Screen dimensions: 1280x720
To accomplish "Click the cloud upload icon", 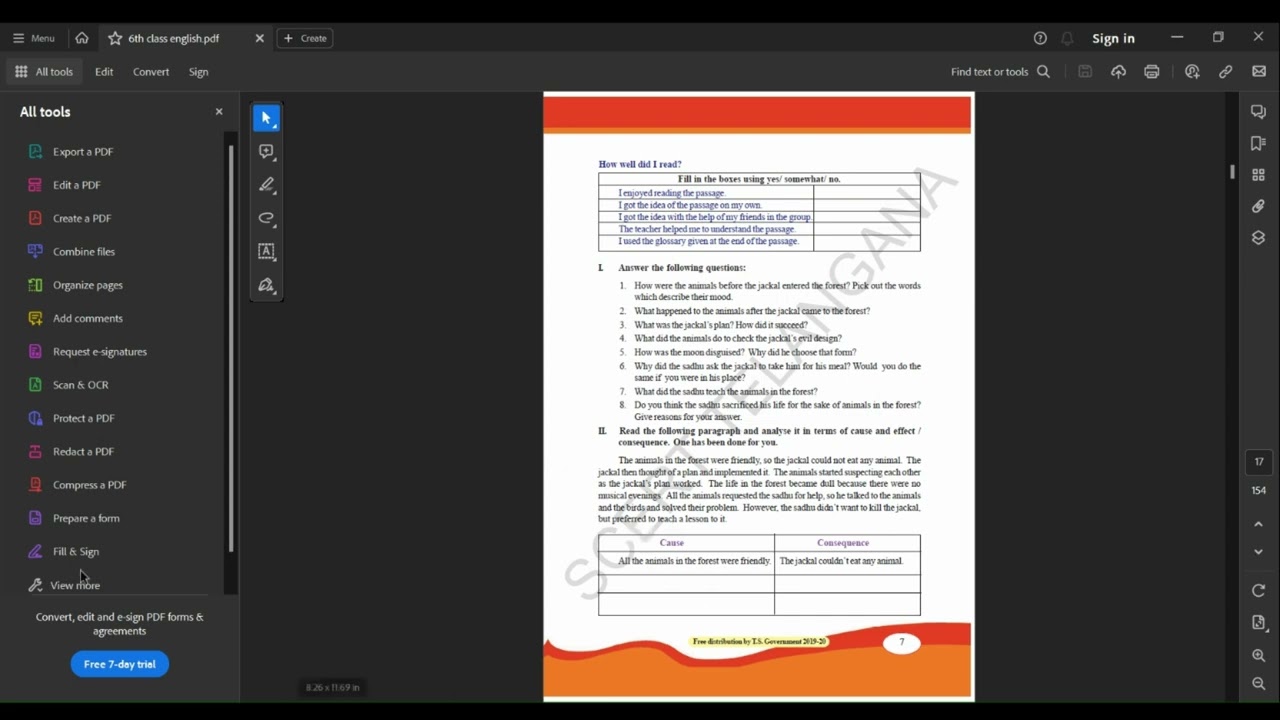I will point(1118,72).
